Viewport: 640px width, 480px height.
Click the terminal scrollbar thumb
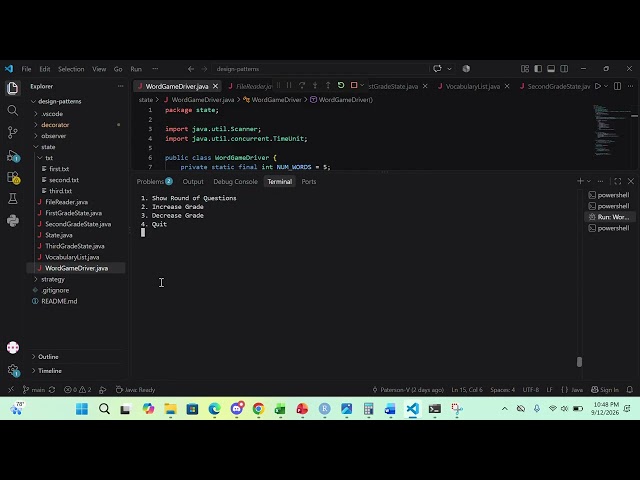coord(579,362)
